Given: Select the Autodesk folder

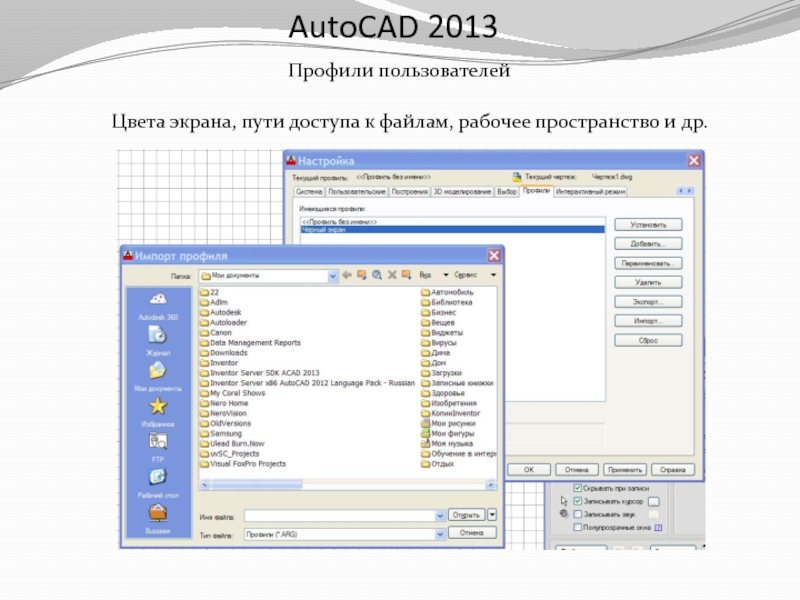Looking at the screenshot, I should coord(220,312).
